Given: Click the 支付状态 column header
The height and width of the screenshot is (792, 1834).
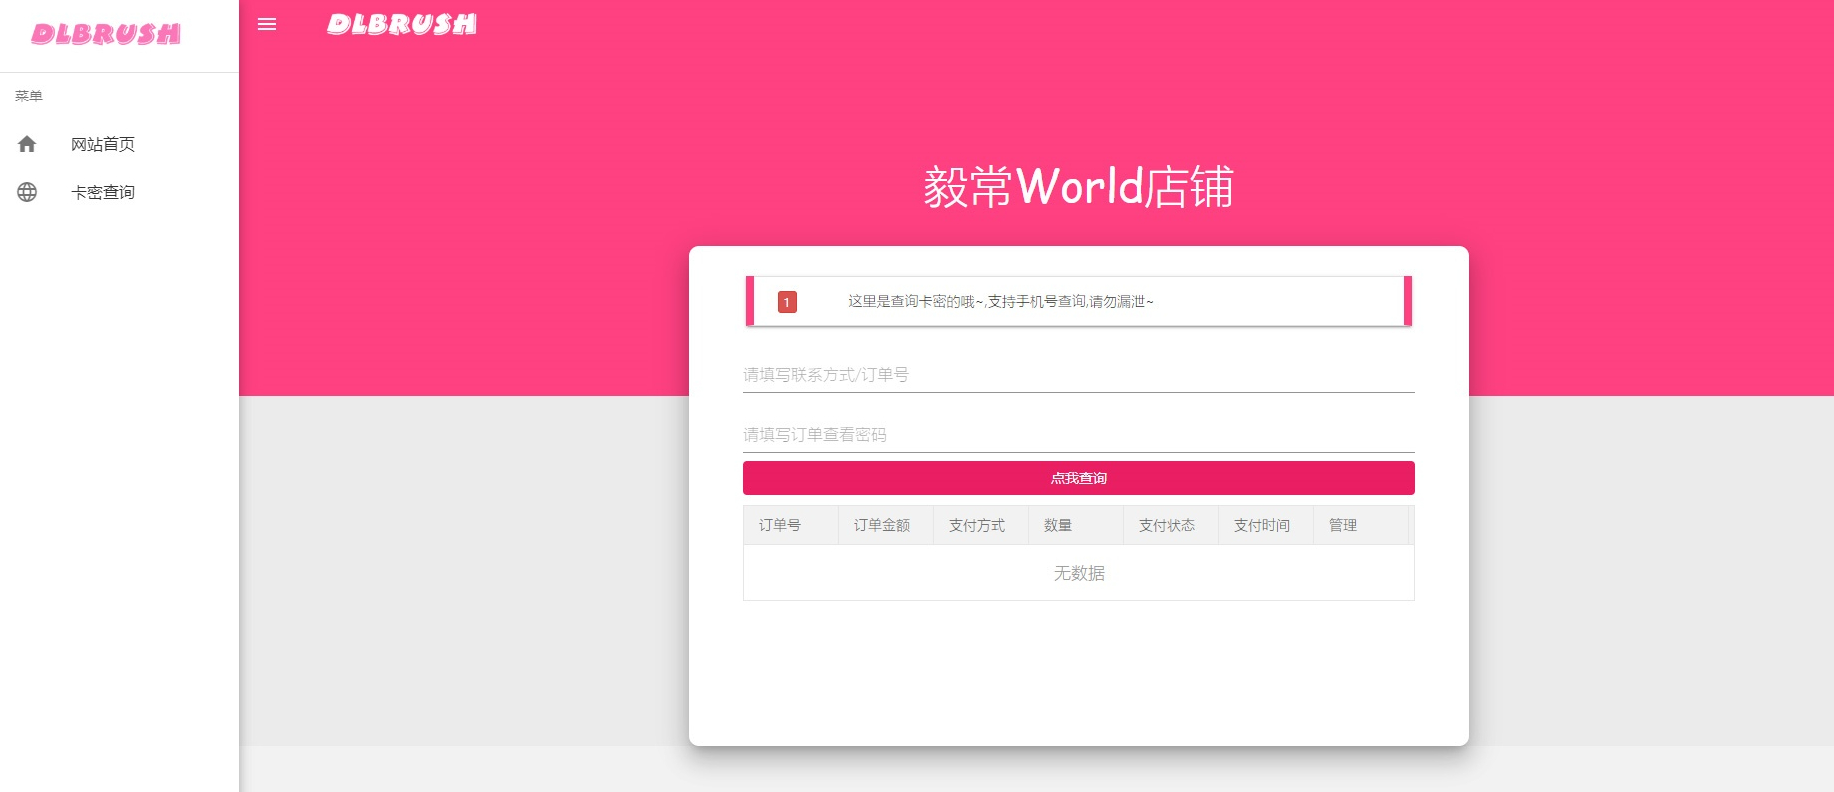Looking at the screenshot, I should pyautogui.click(x=1171, y=525).
